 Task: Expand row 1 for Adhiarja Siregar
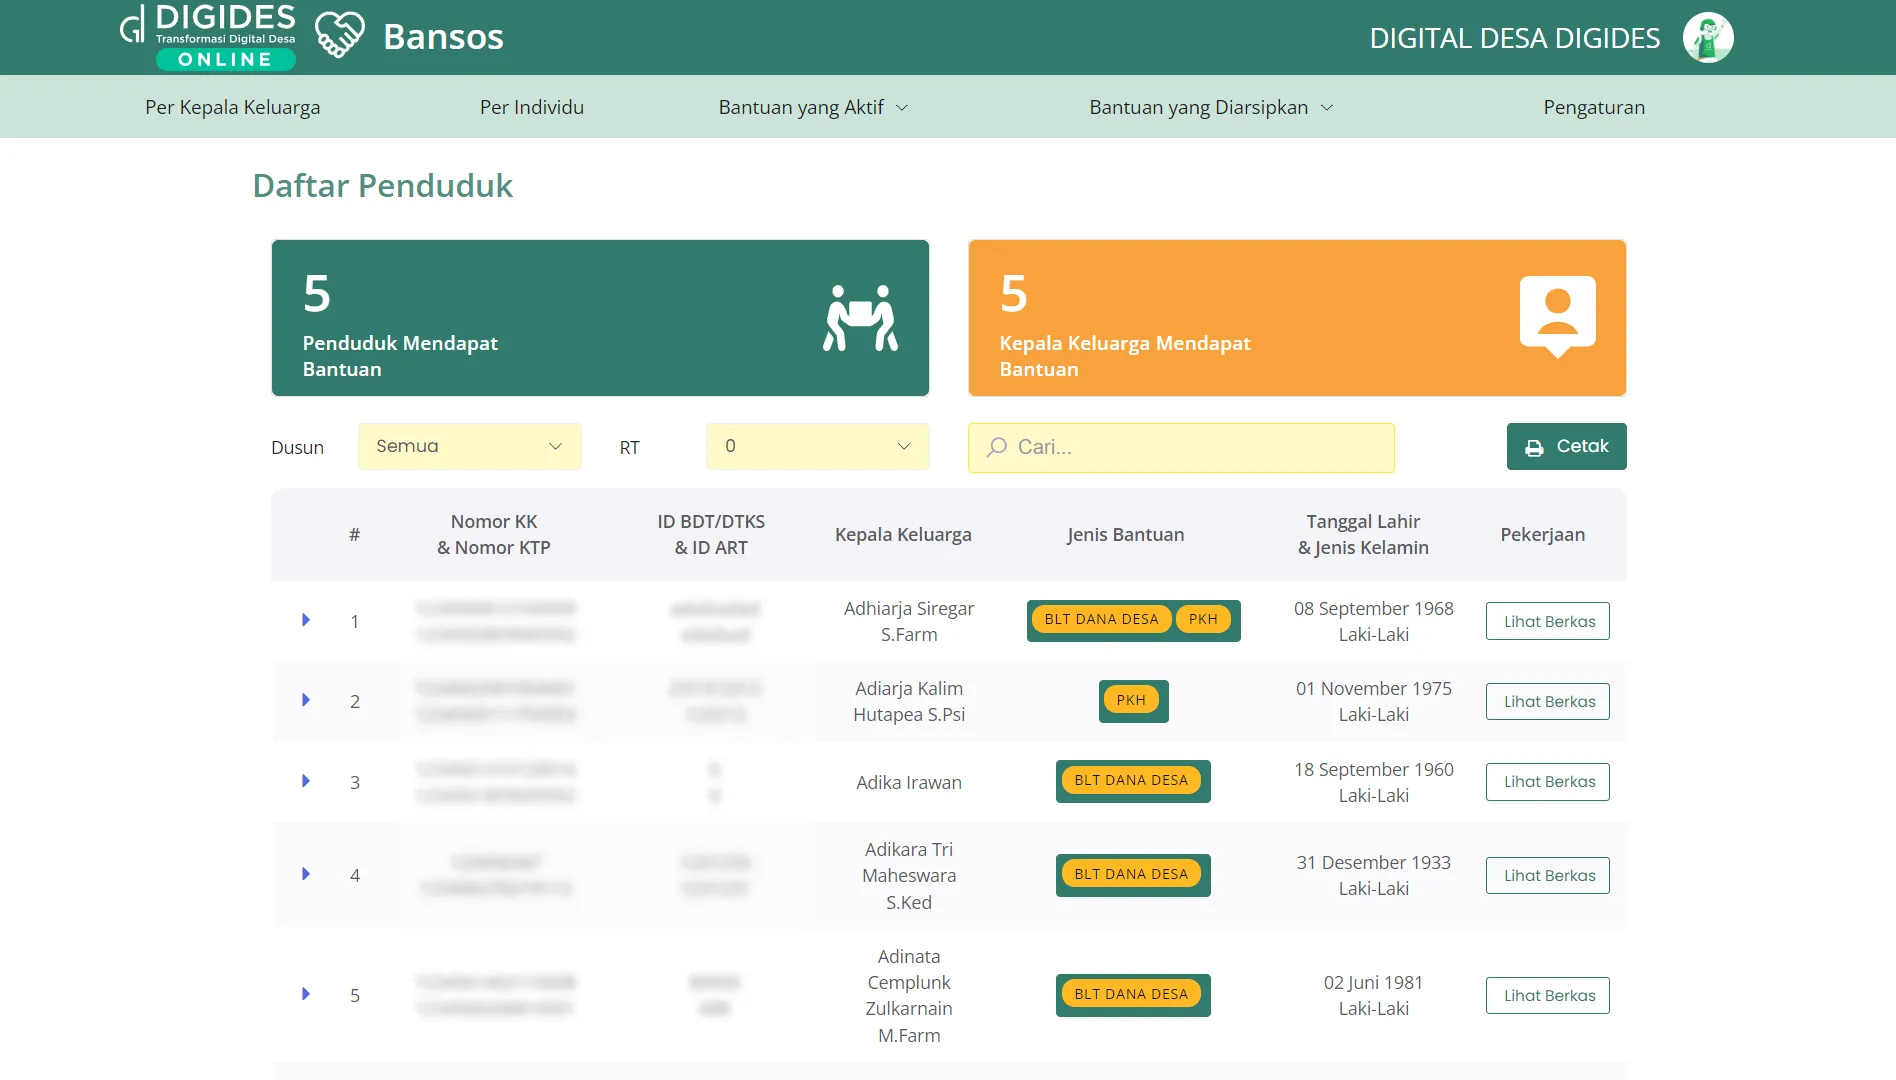[x=306, y=620]
